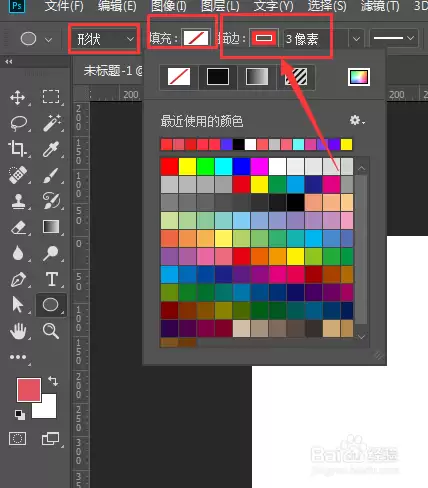Screen dimensions: 428x488
Task: Pick the pure yellow swatch in top row
Action: (187, 166)
